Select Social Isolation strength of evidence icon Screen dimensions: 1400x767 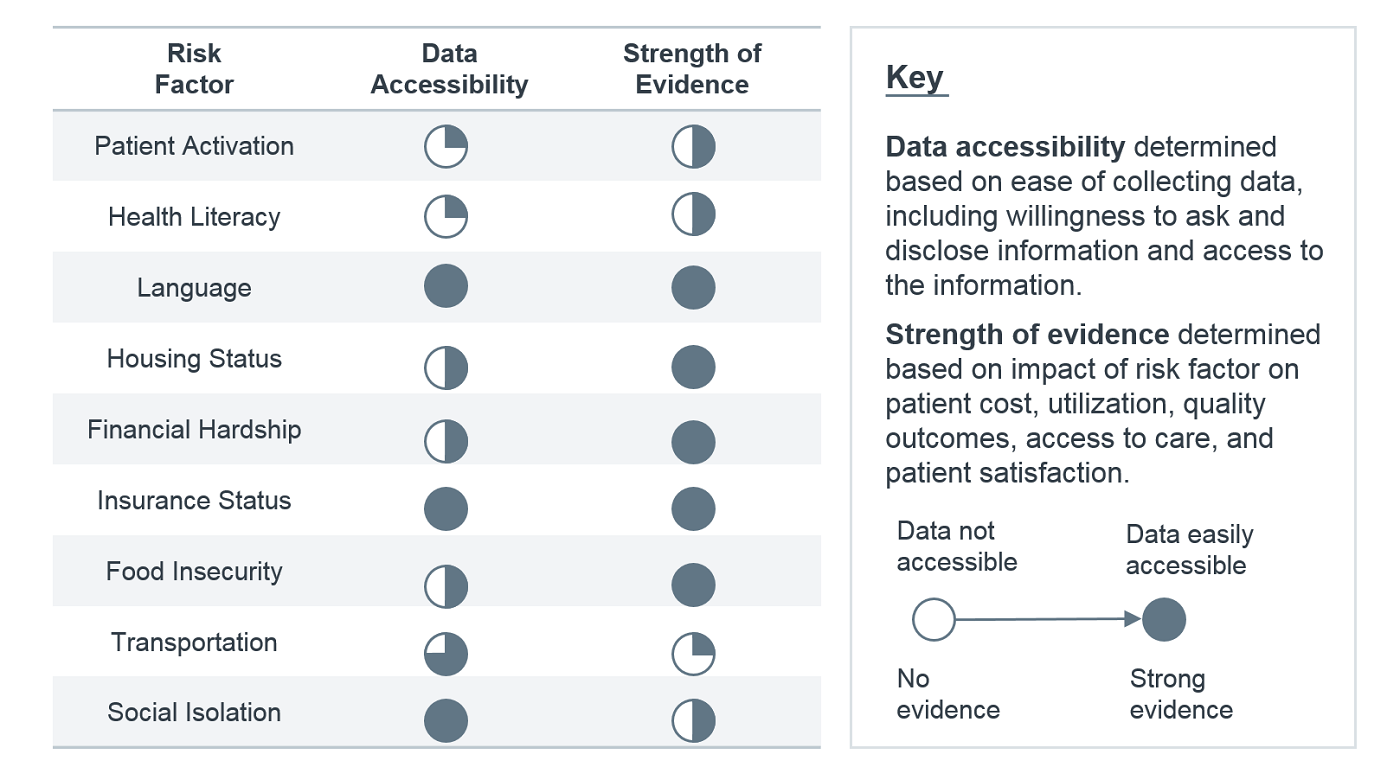tap(693, 721)
